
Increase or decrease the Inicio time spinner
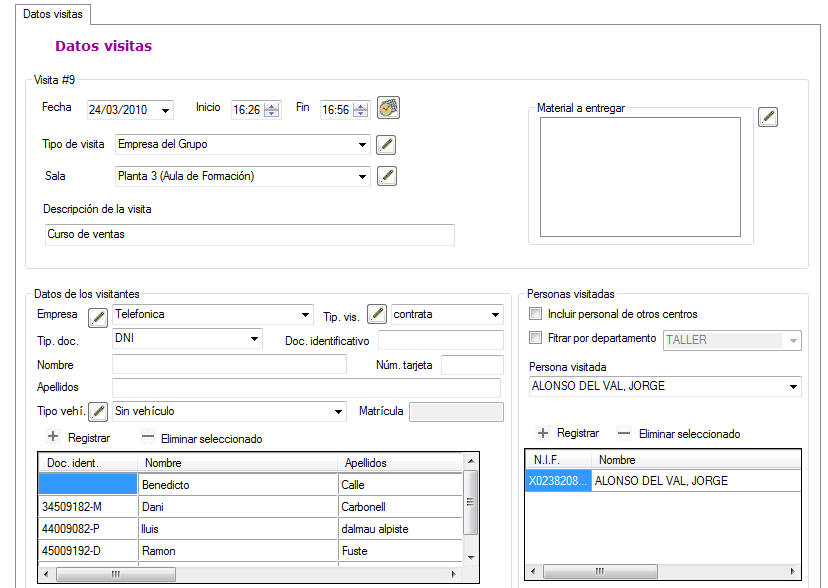coord(271,110)
